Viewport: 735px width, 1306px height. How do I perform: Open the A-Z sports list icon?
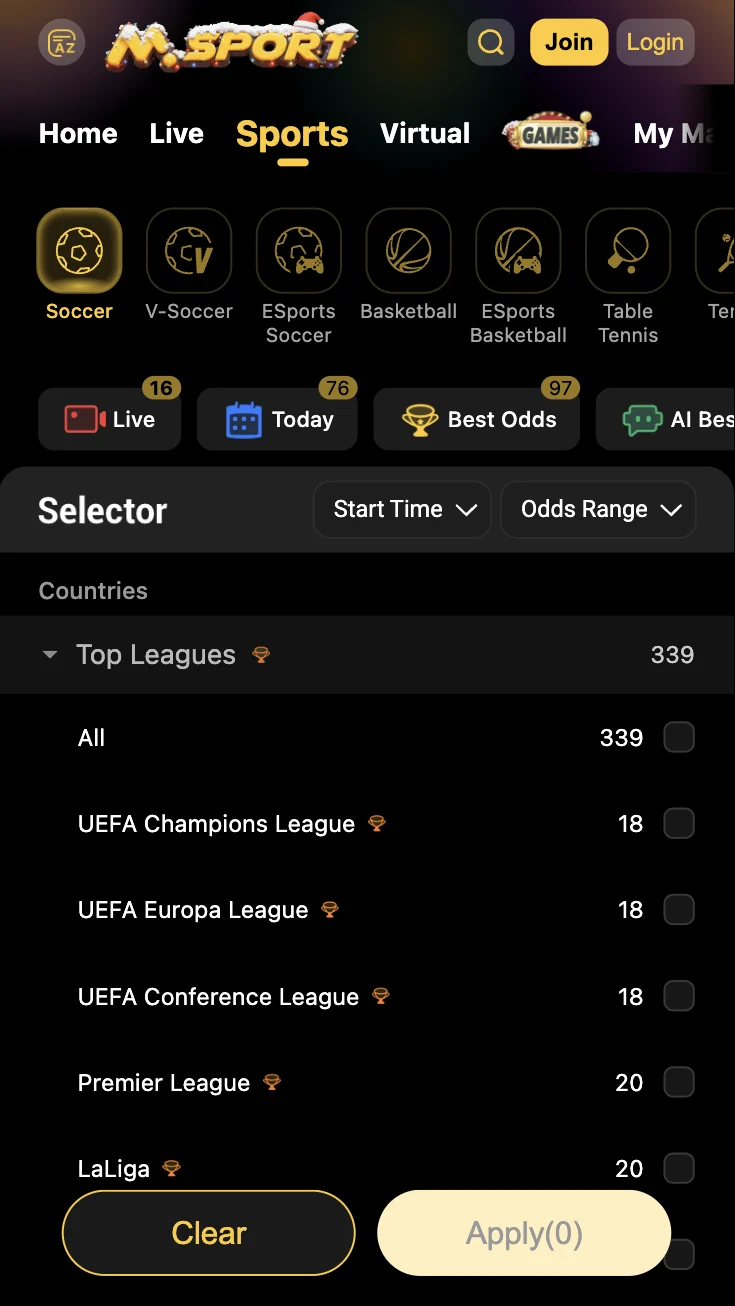pos(61,43)
